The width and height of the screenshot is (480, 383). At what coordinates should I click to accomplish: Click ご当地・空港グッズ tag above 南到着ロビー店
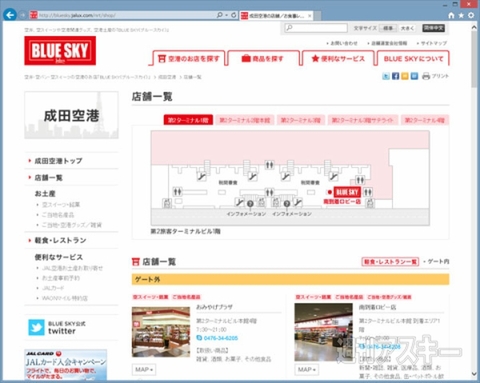point(389,297)
